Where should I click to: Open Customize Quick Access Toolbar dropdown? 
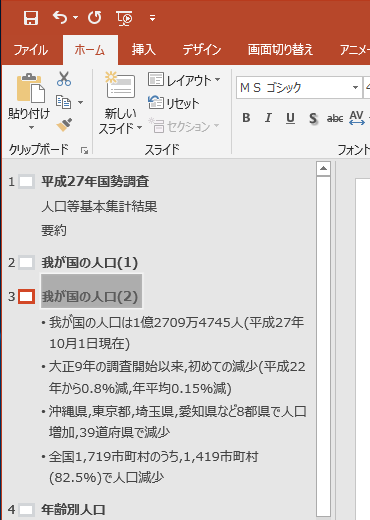[152, 18]
